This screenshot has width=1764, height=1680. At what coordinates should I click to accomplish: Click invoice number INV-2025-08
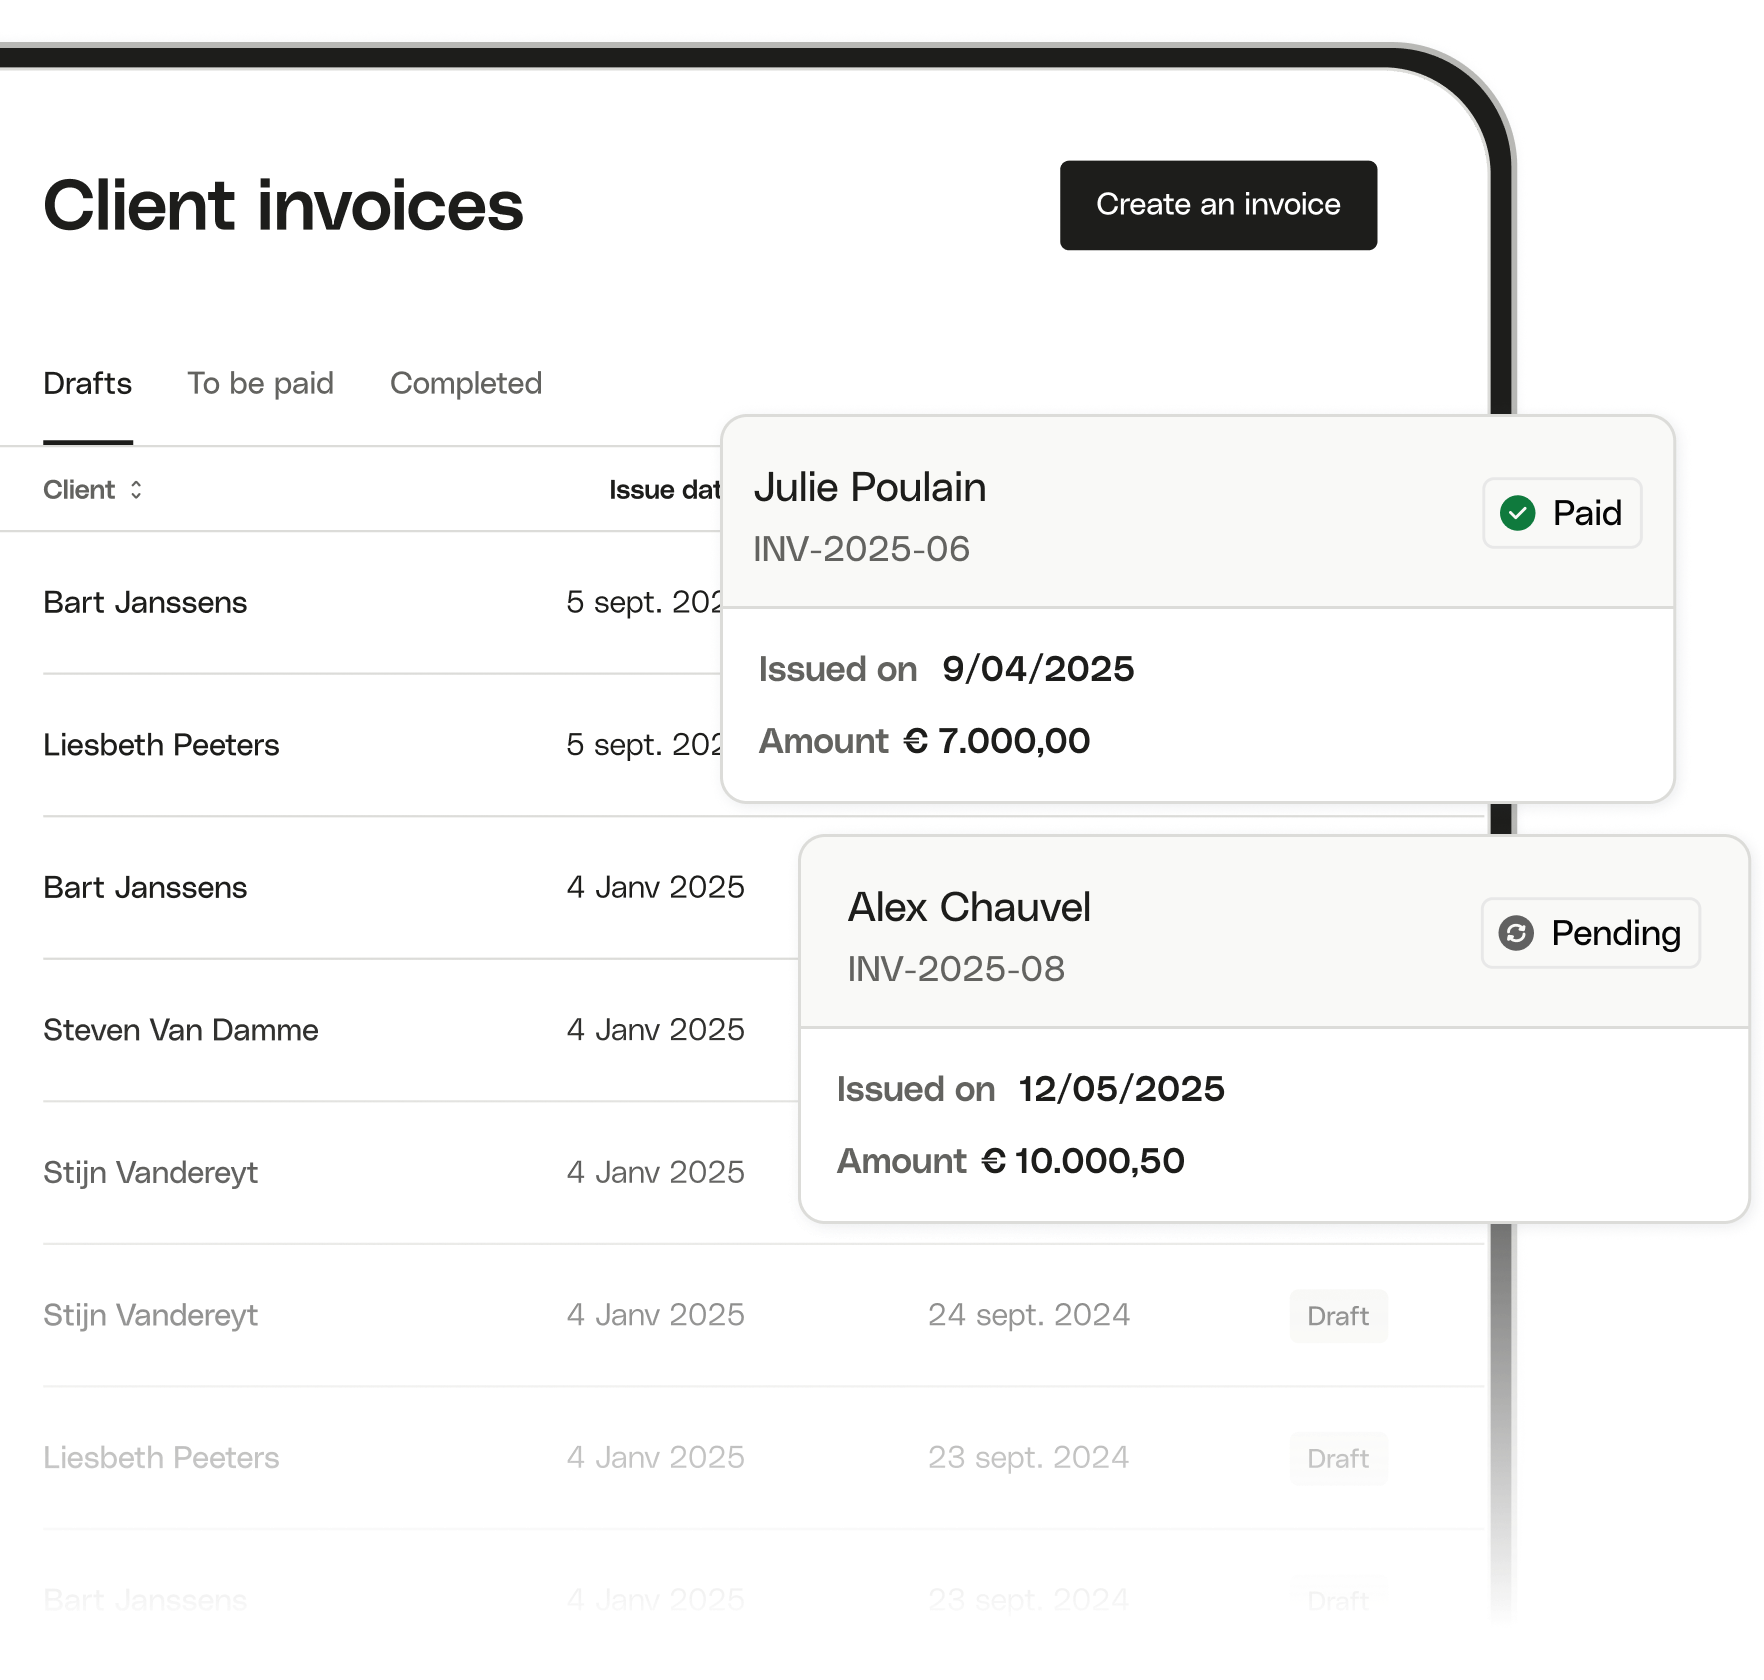coord(956,969)
